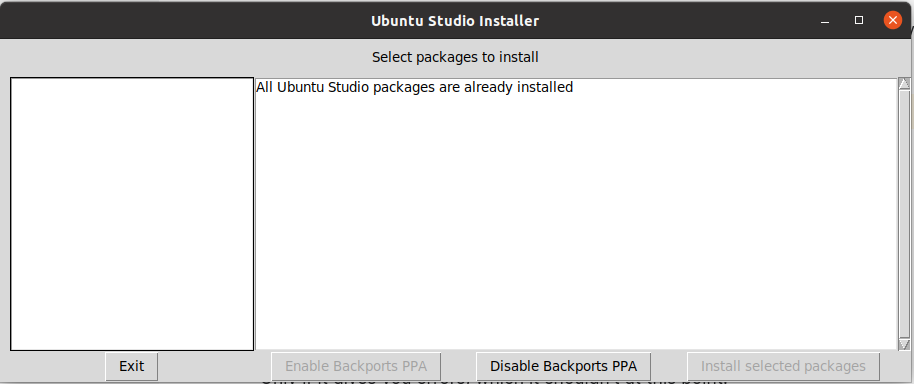Close the Ubuntu Studio Installer window
The image size is (914, 384).
pyautogui.click(x=892, y=20)
